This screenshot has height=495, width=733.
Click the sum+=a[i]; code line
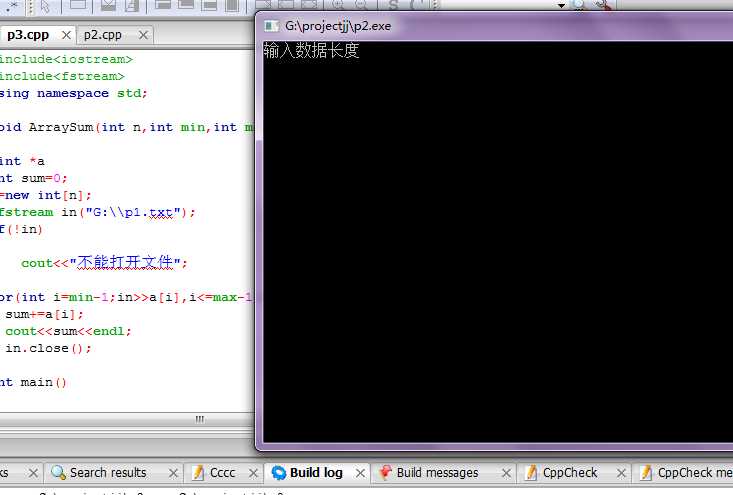(x=44, y=314)
